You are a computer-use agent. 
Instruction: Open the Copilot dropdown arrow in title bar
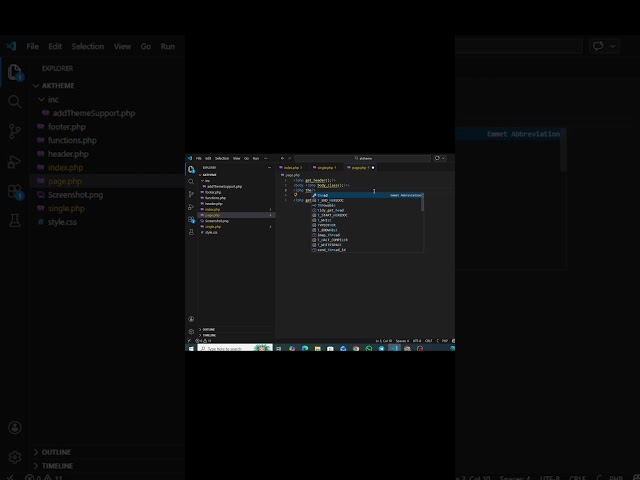[x=443, y=158]
